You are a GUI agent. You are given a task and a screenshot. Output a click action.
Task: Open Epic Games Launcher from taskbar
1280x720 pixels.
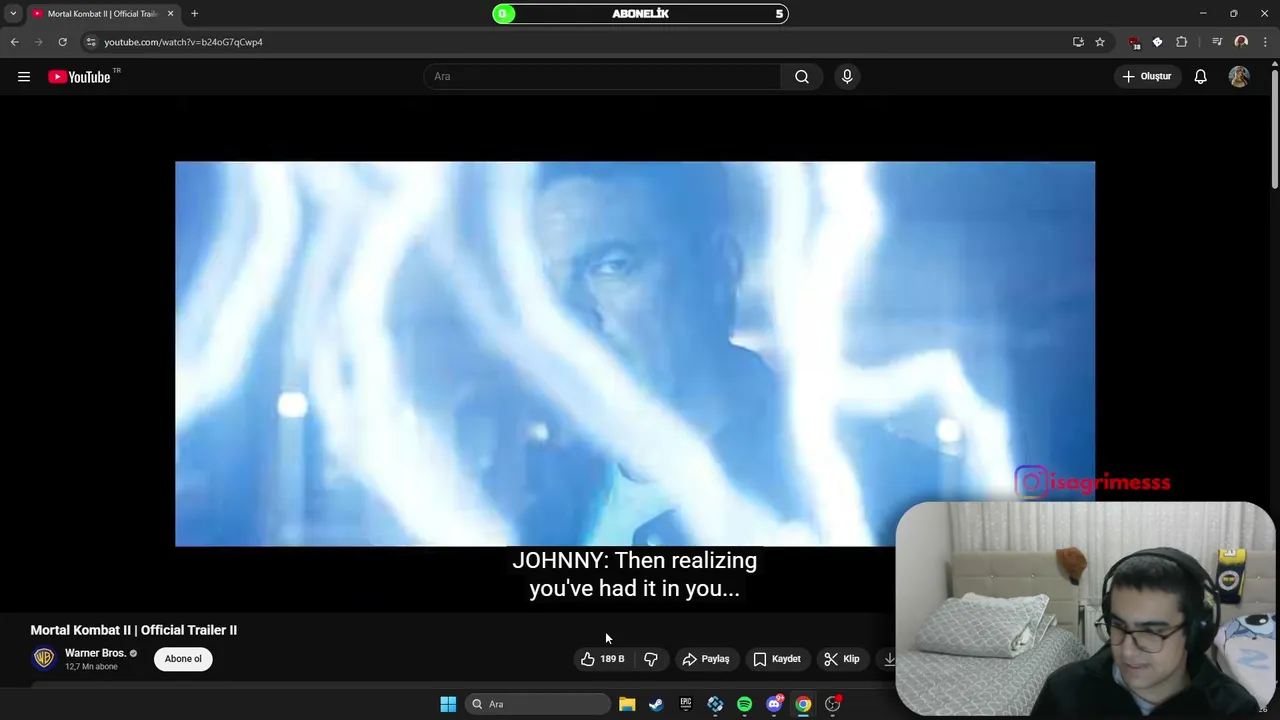pos(686,704)
